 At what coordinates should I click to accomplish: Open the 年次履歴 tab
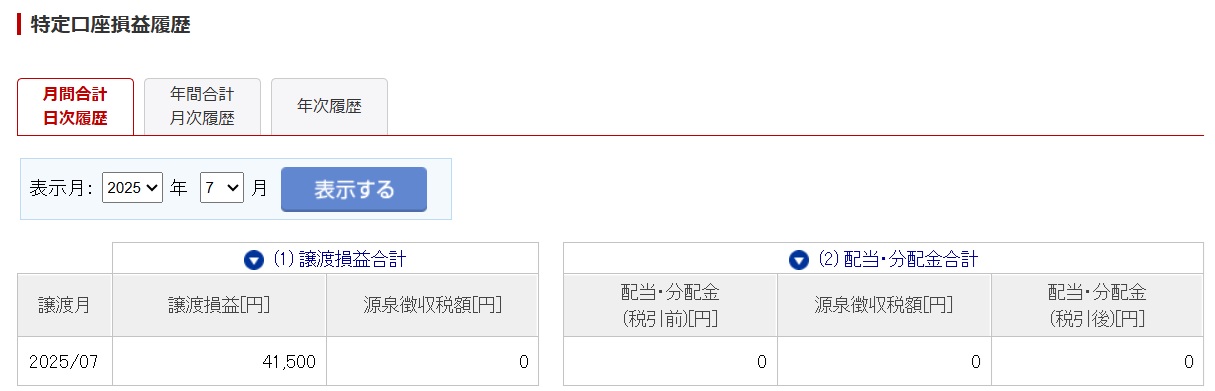click(329, 106)
